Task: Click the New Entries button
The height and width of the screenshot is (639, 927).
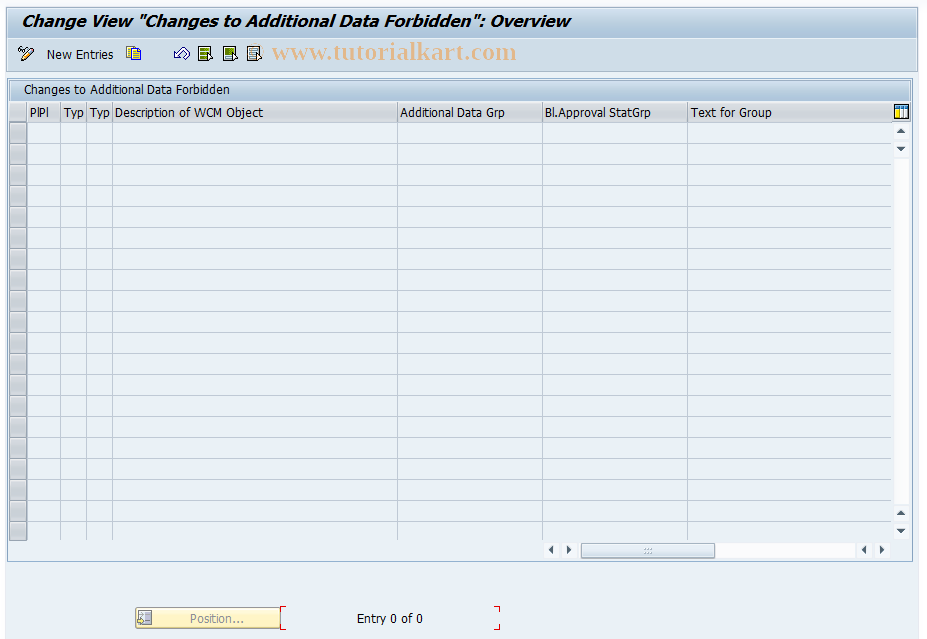Action: (80, 54)
